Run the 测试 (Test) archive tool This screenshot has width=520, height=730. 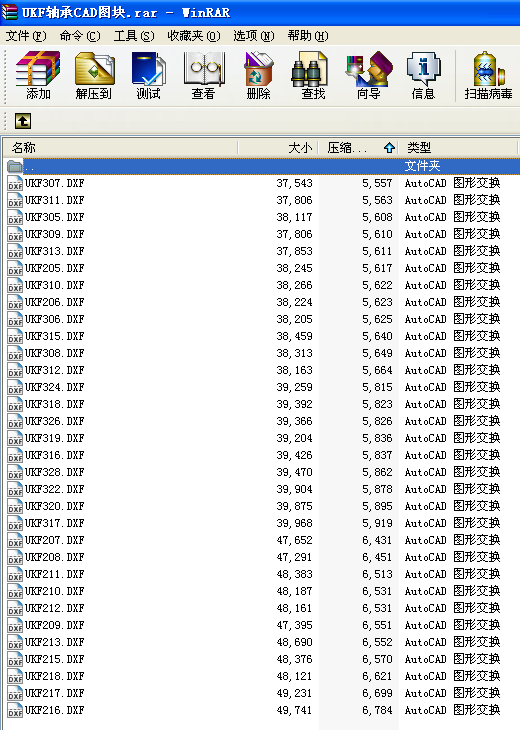click(x=148, y=75)
